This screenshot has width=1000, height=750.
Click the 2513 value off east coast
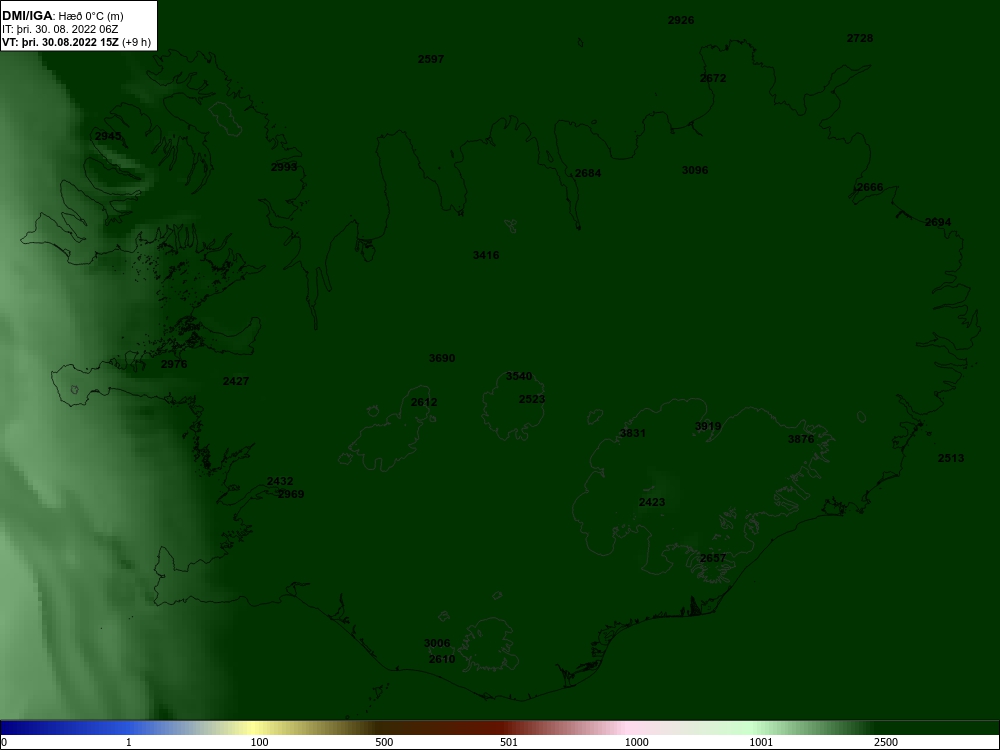951,459
